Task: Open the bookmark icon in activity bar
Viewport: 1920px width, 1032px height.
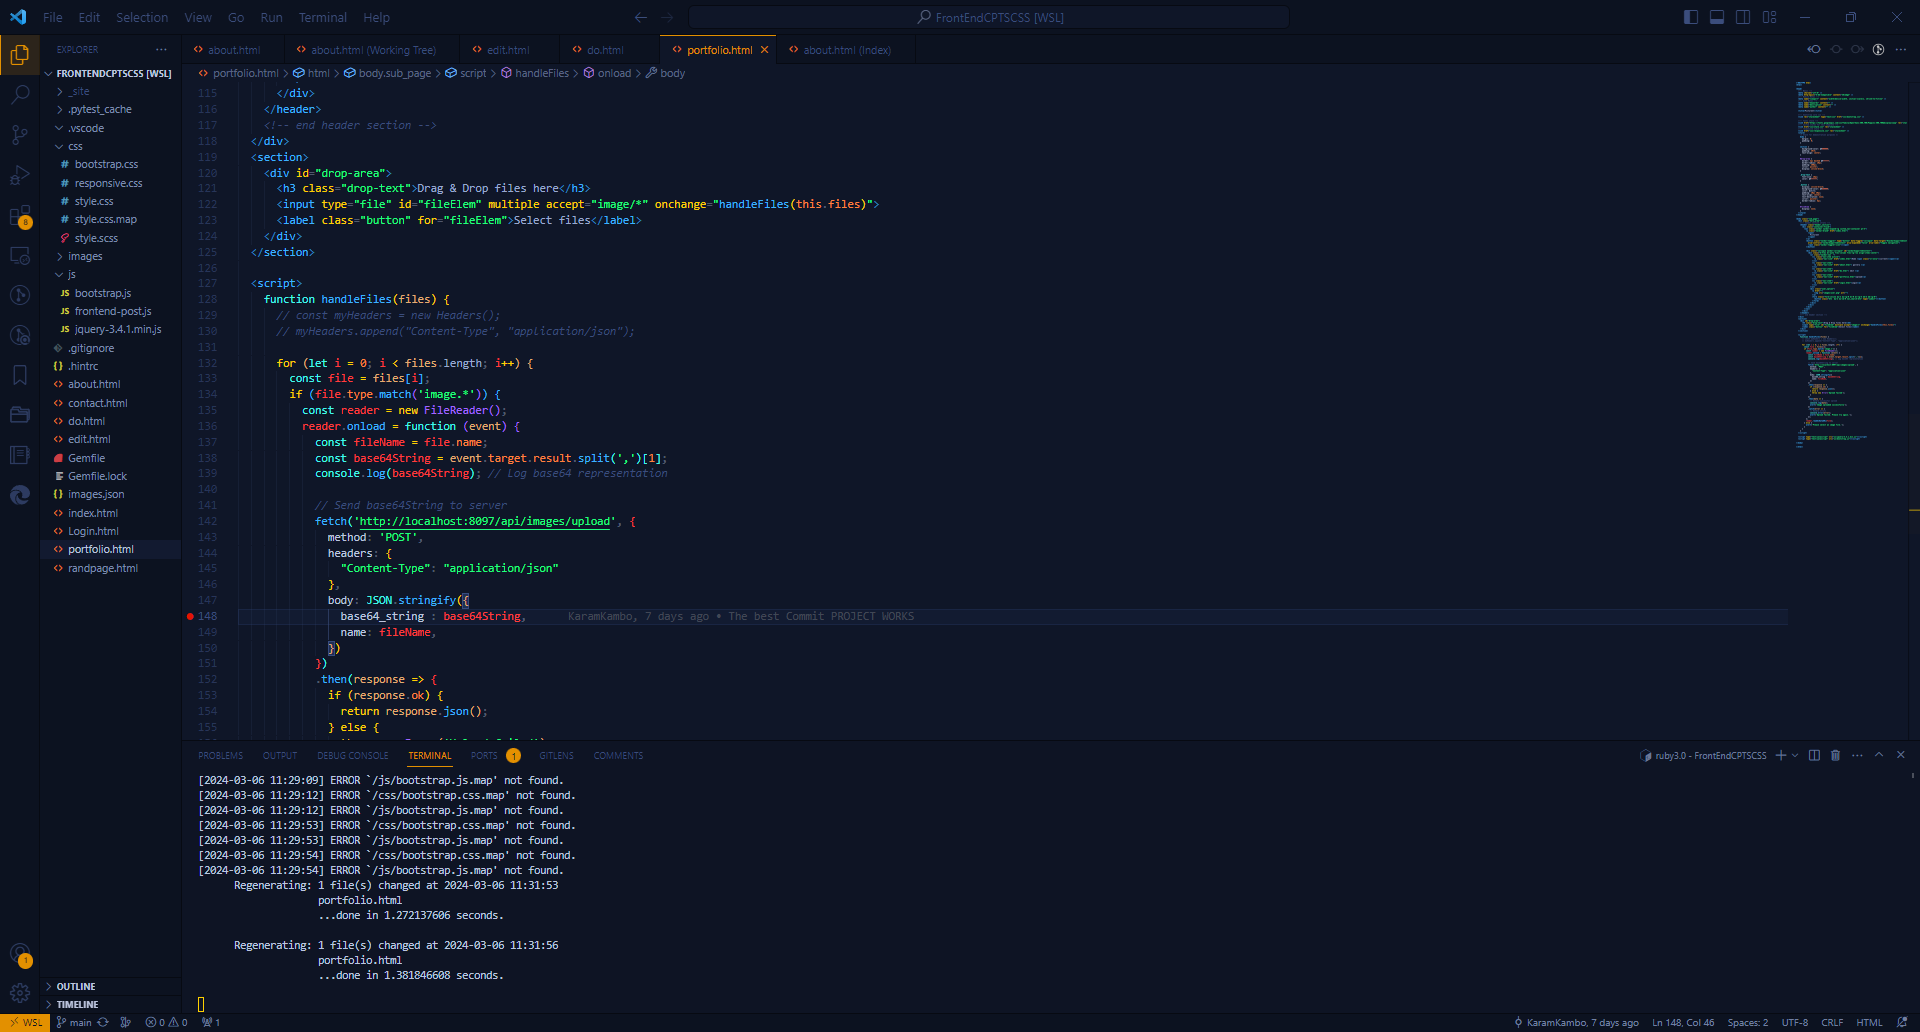Action: tap(19, 375)
